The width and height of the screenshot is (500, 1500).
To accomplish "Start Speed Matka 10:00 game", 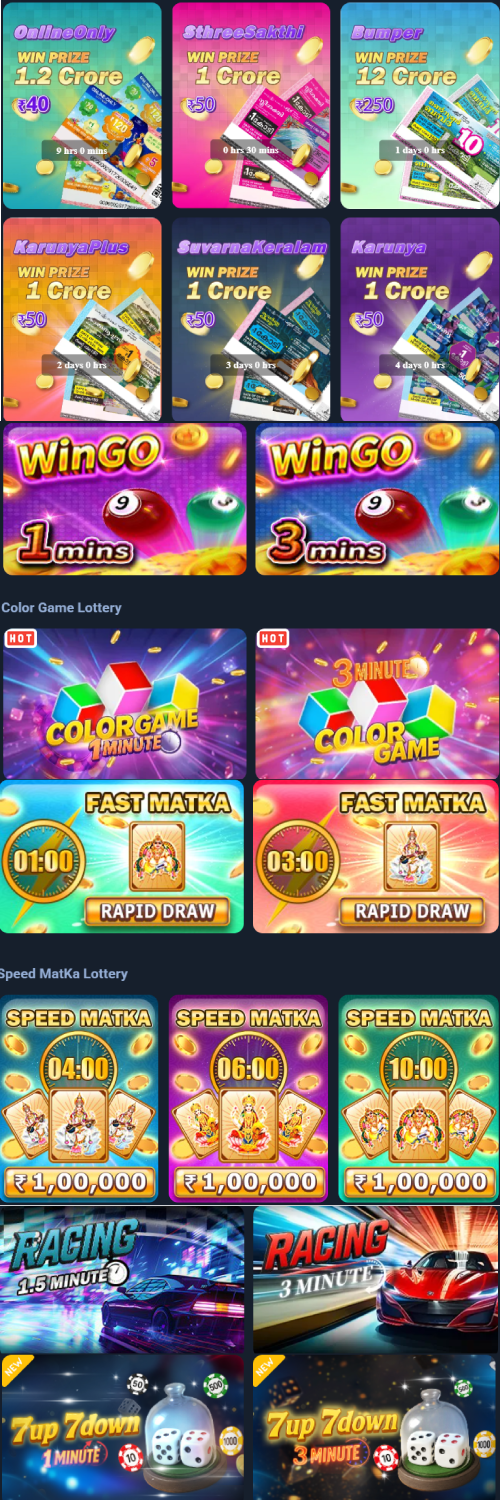I will [418, 1098].
